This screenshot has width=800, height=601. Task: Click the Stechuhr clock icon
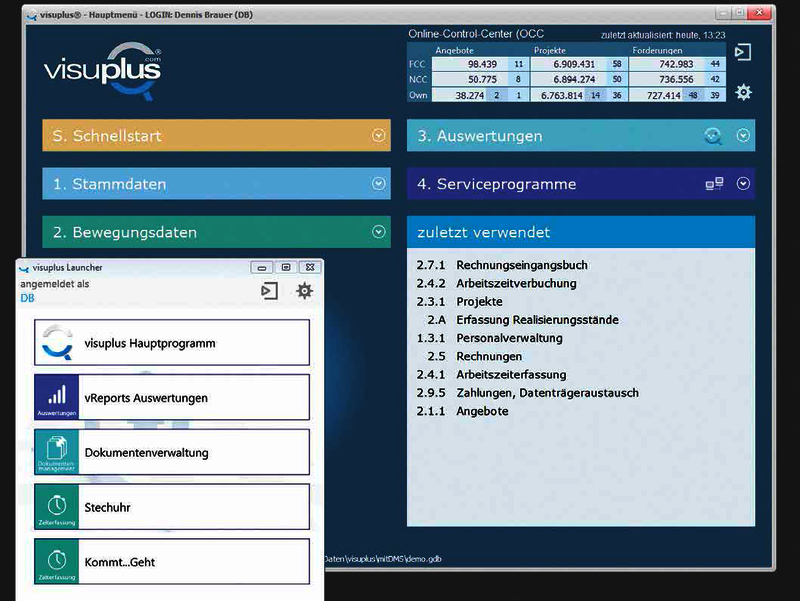57,507
